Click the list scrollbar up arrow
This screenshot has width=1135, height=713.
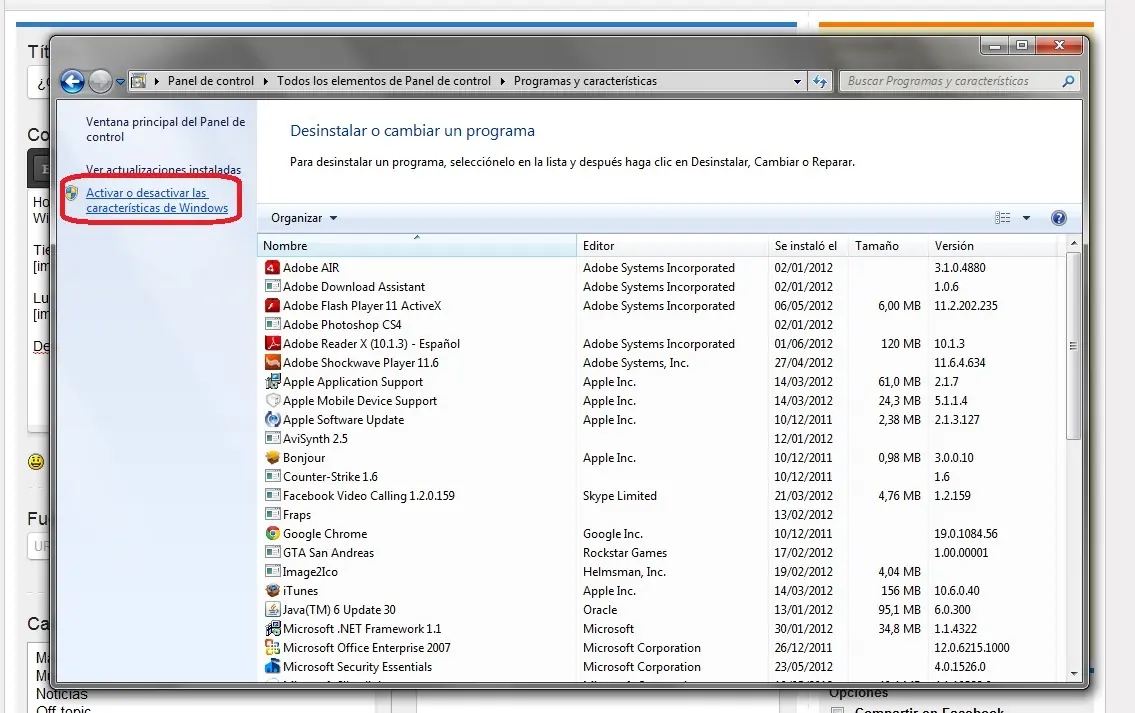pyautogui.click(x=1073, y=244)
